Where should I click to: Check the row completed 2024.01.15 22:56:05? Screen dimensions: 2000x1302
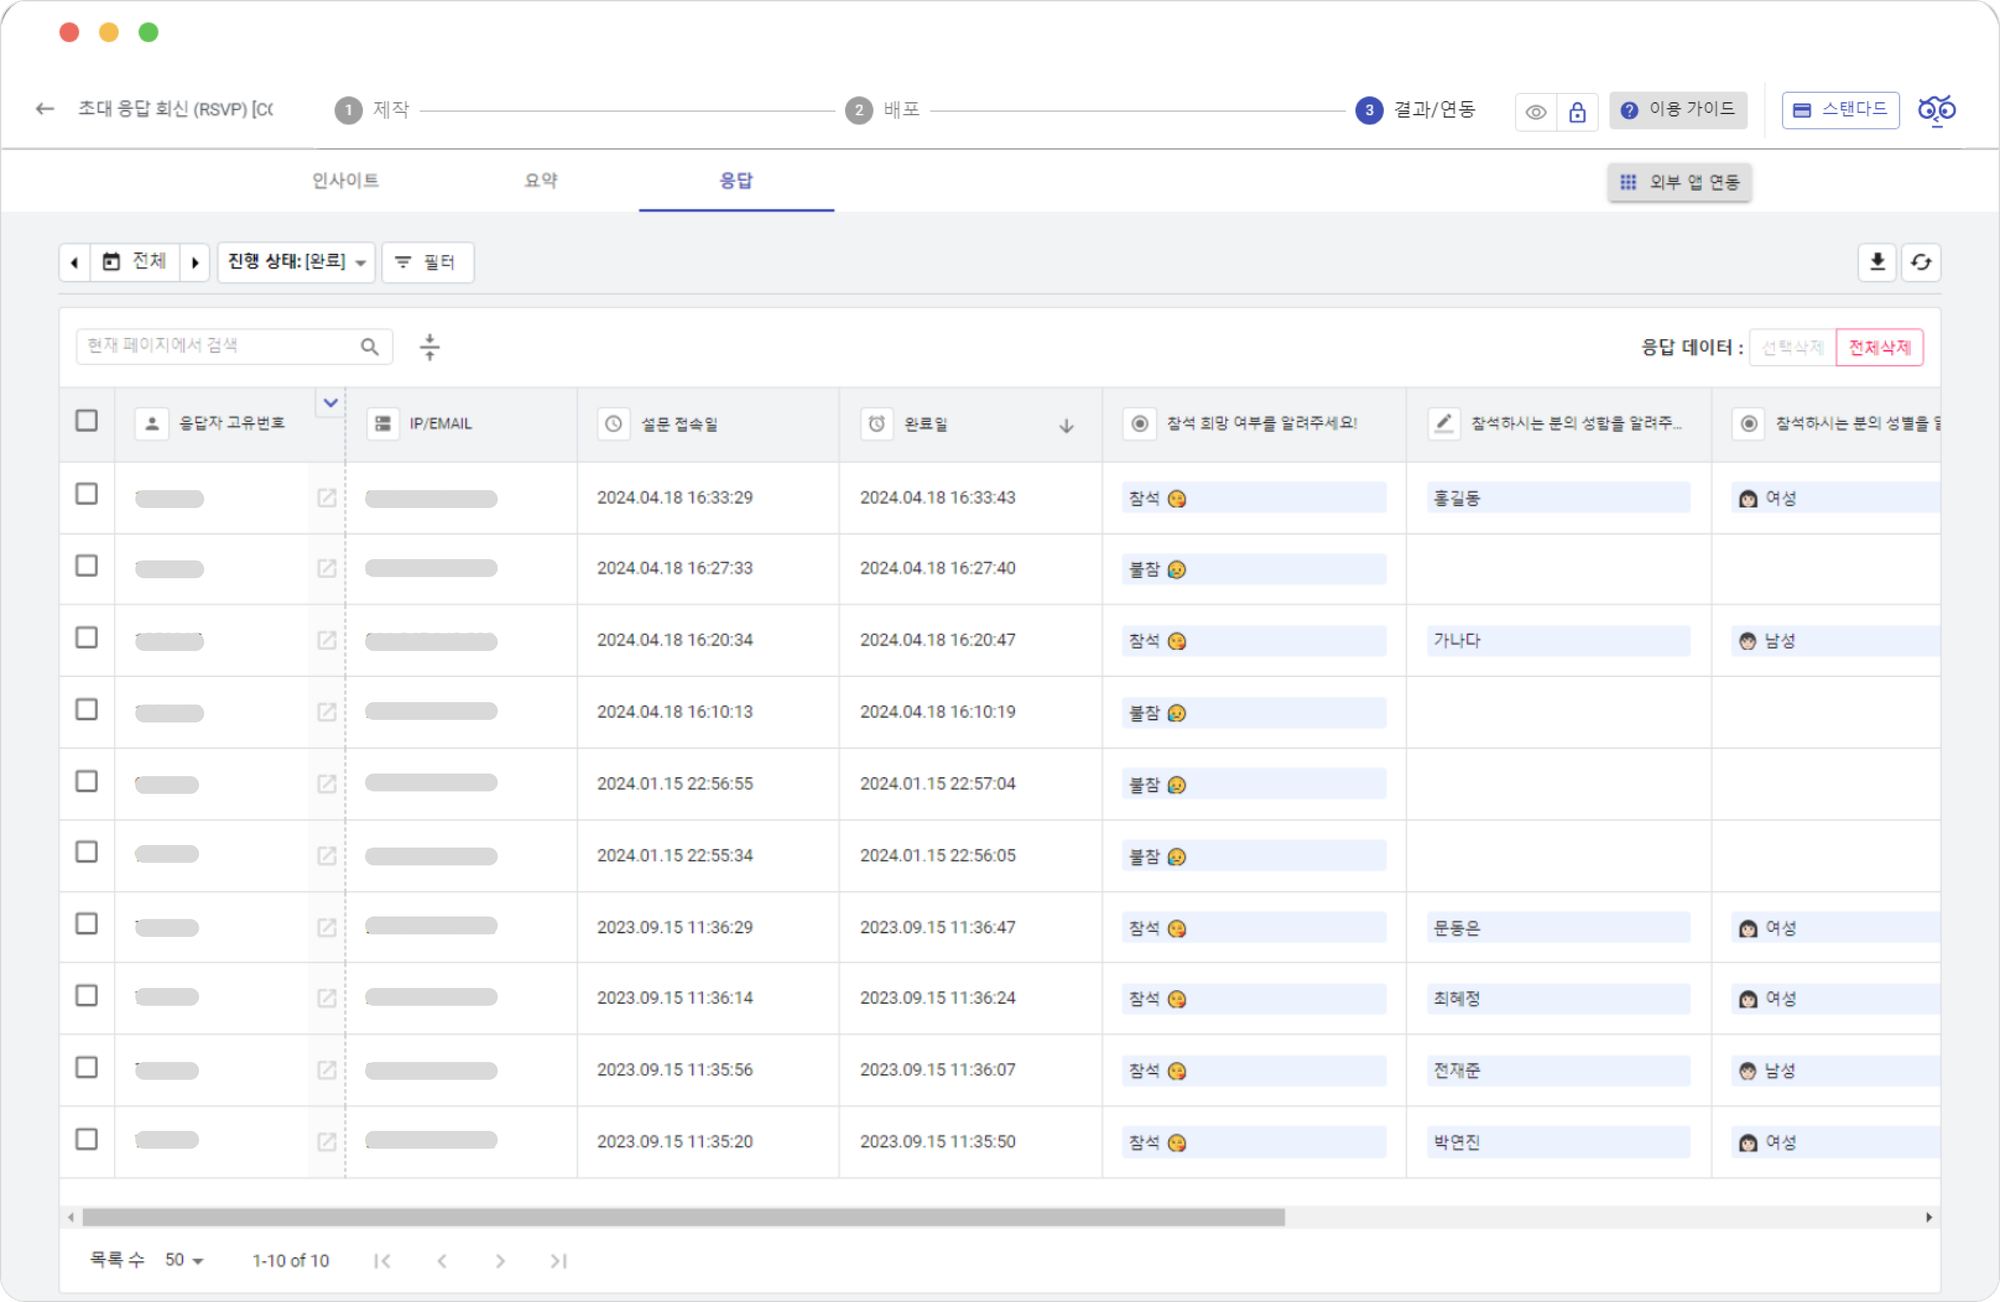click(x=87, y=852)
